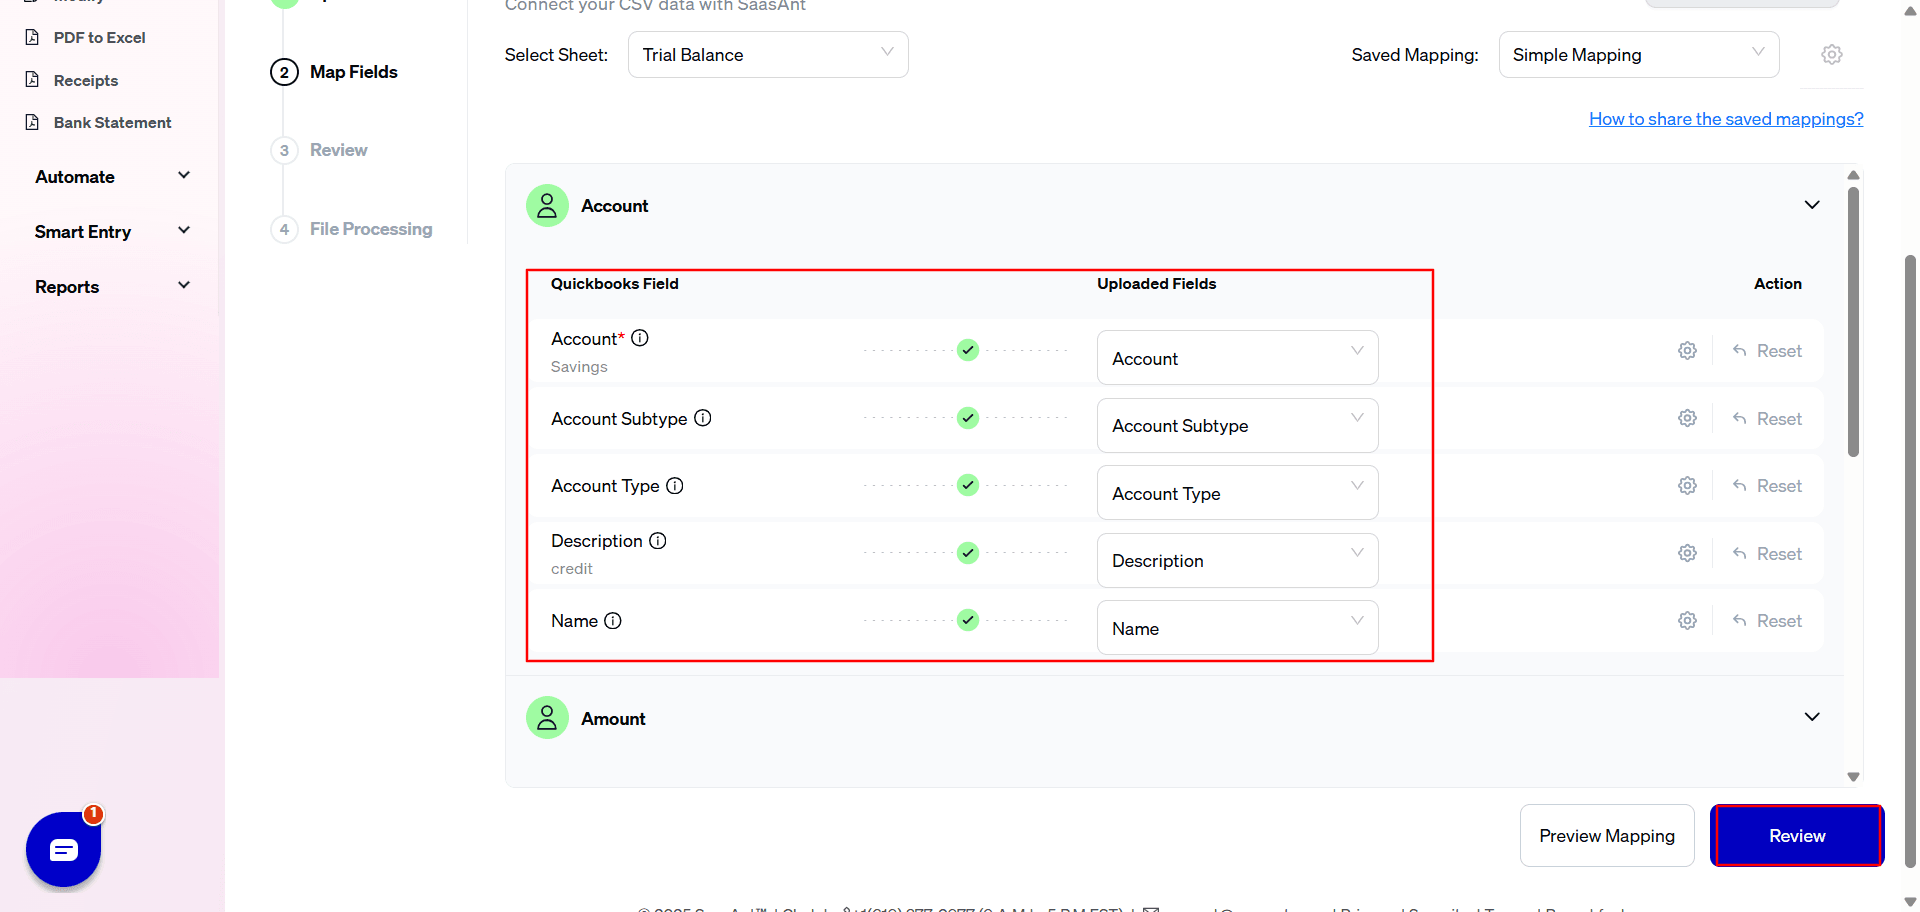
Task: Go to Map Fields step 2
Action: [334, 72]
